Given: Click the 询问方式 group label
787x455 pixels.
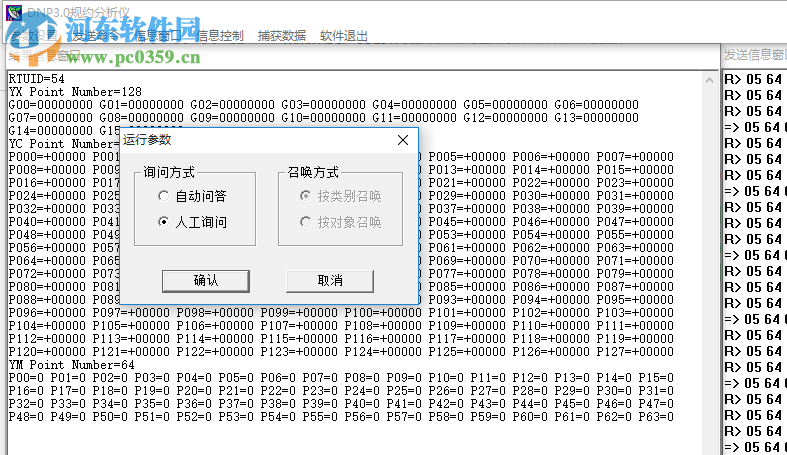Looking at the screenshot, I should coord(169,173).
